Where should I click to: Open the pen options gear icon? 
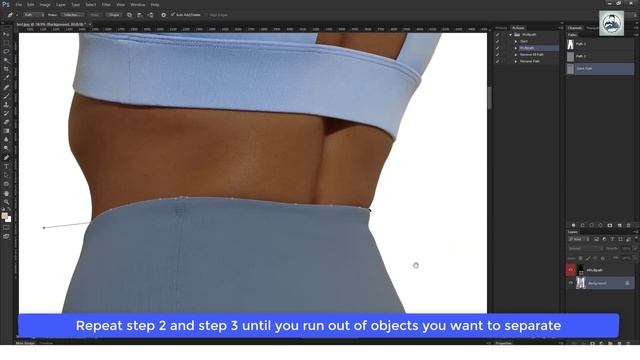(164, 15)
